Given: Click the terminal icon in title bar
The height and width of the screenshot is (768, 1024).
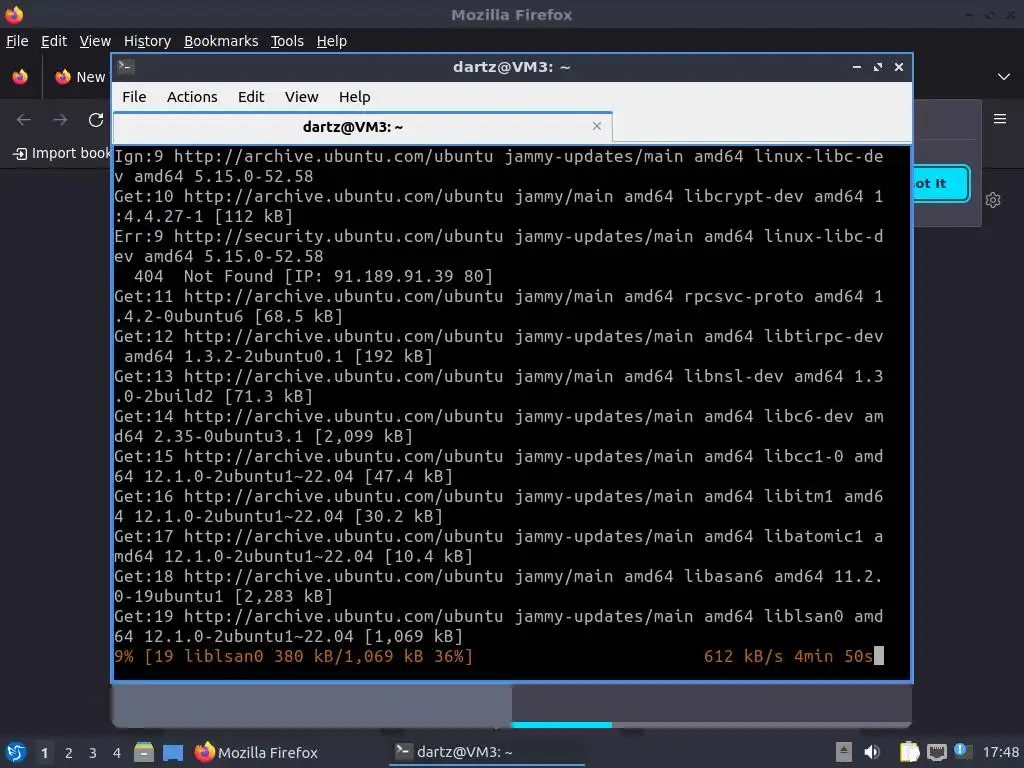Looking at the screenshot, I should pyautogui.click(x=126, y=67).
